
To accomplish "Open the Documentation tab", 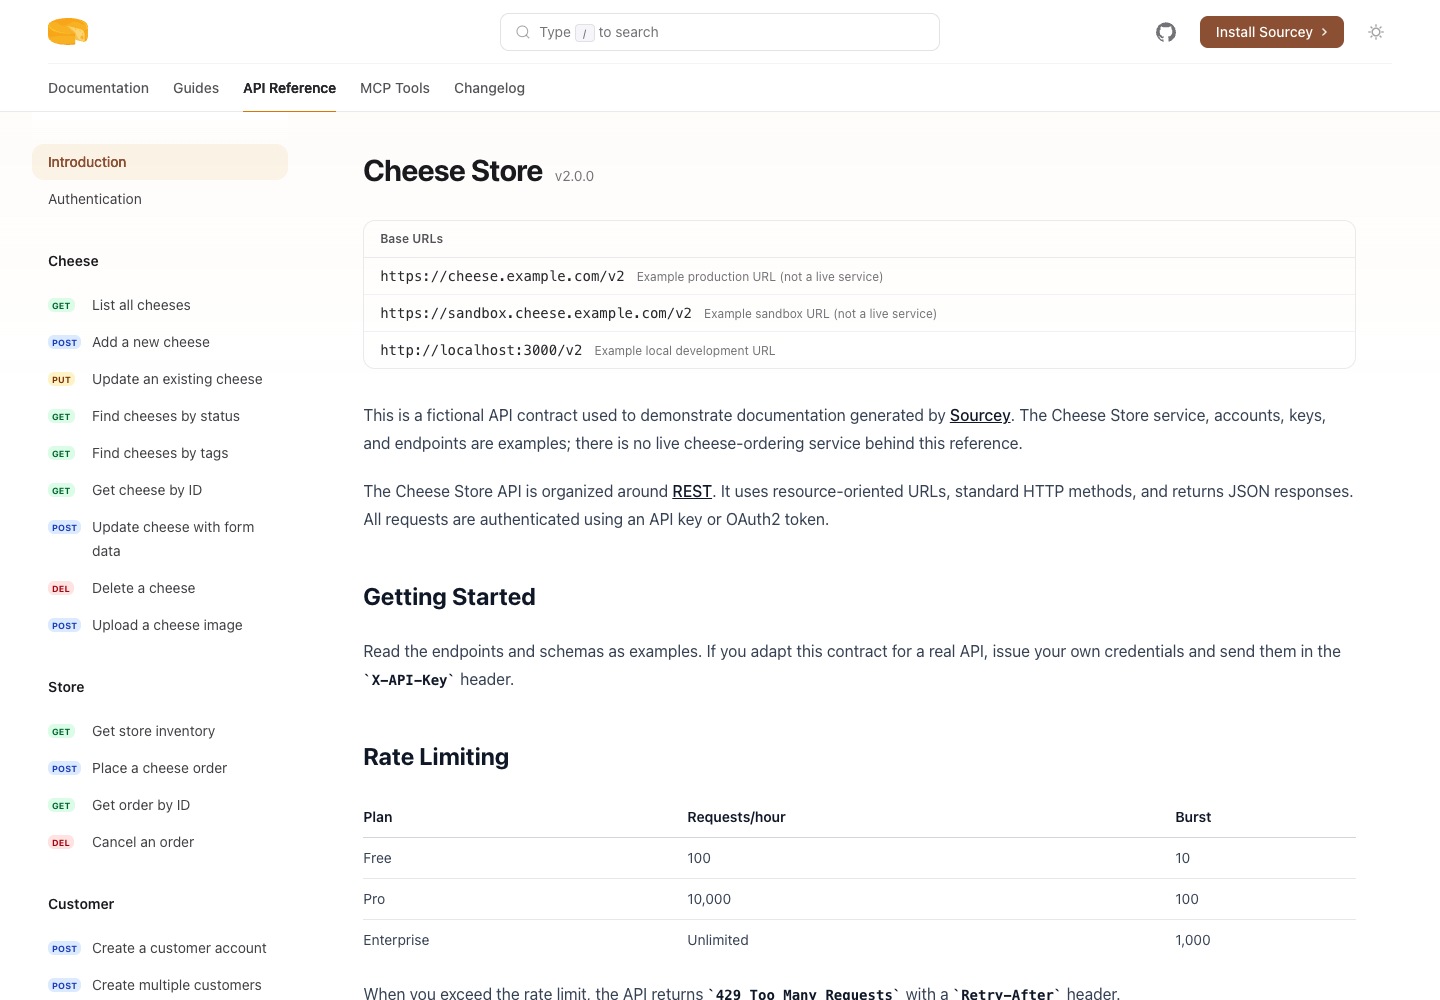I will 98,88.
